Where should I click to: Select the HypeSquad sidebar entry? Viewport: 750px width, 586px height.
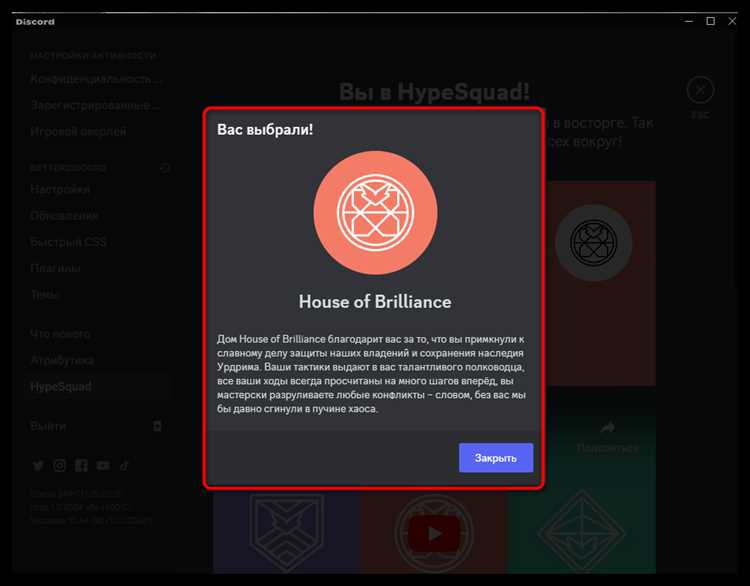point(97,387)
